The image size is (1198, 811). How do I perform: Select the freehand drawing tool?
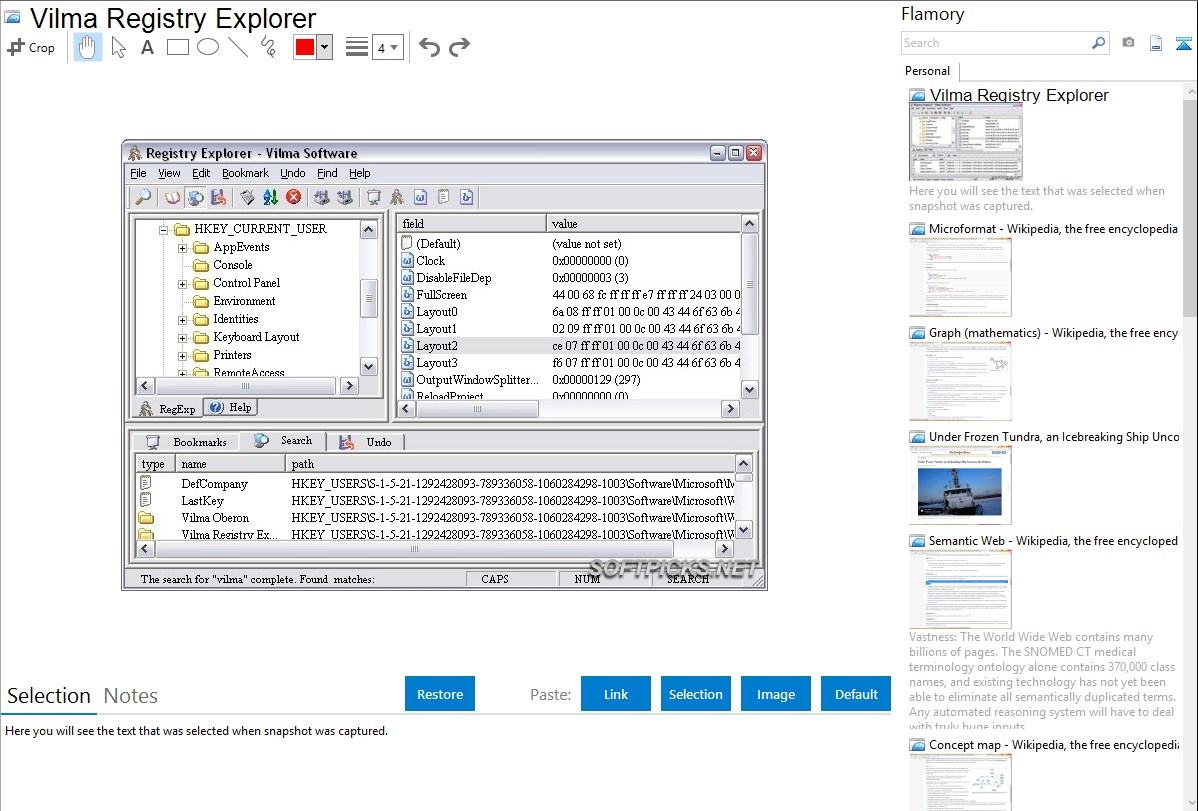pyautogui.click(x=268, y=47)
